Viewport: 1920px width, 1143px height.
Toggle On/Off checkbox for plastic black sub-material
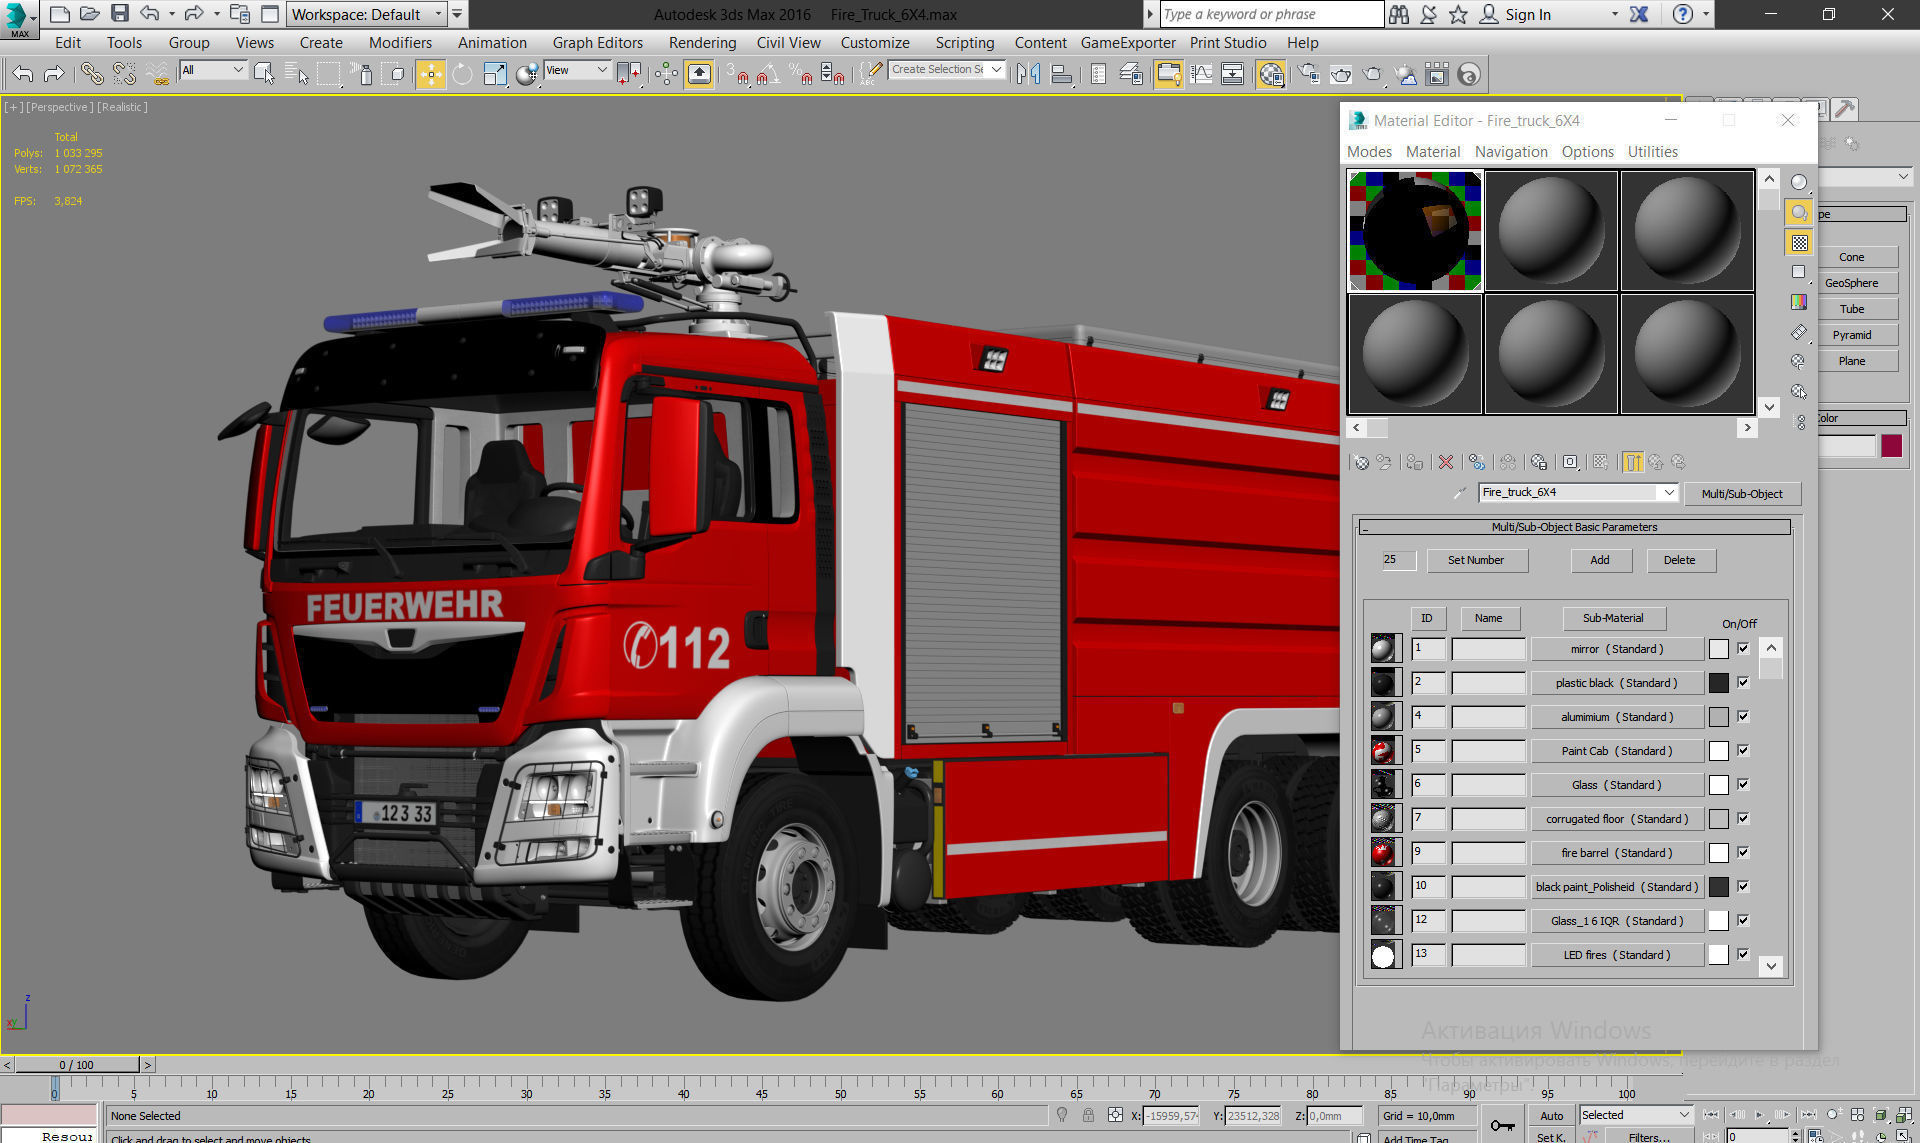pos(1743,682)
